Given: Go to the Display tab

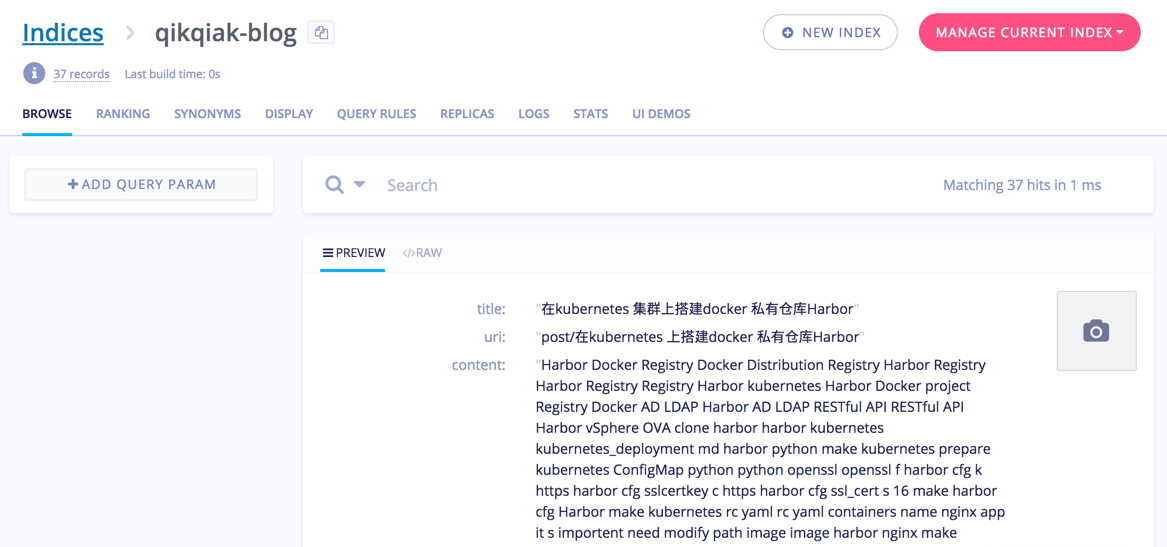Looking at the screenshot, I should coord(289,114).
